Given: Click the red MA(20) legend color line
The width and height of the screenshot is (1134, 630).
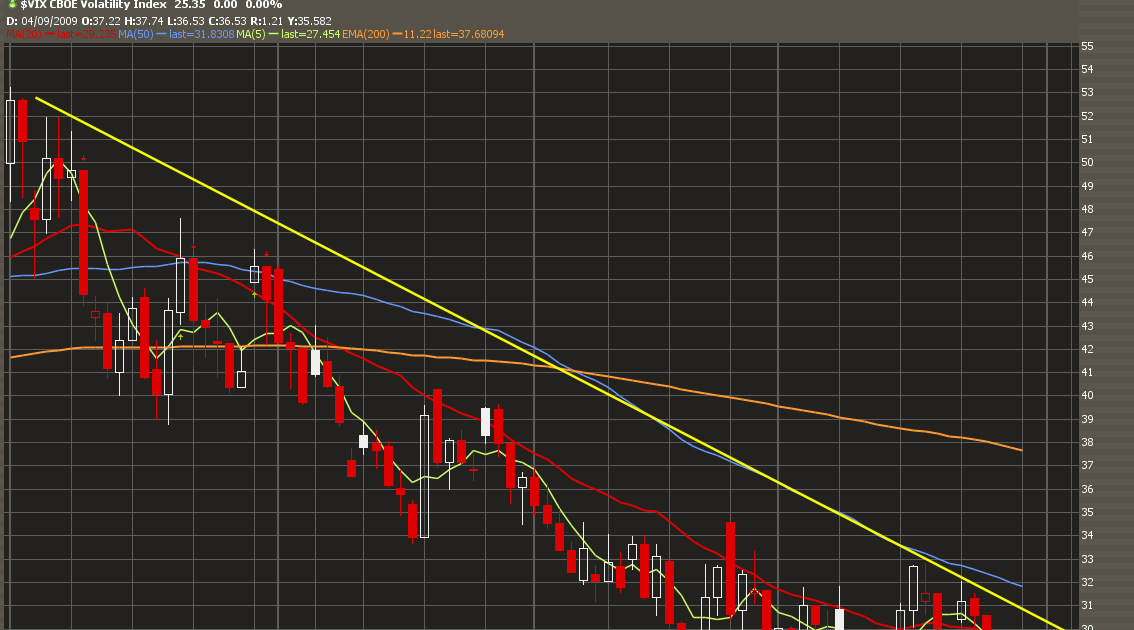Looking at the screenshot, I should (49, 34).
